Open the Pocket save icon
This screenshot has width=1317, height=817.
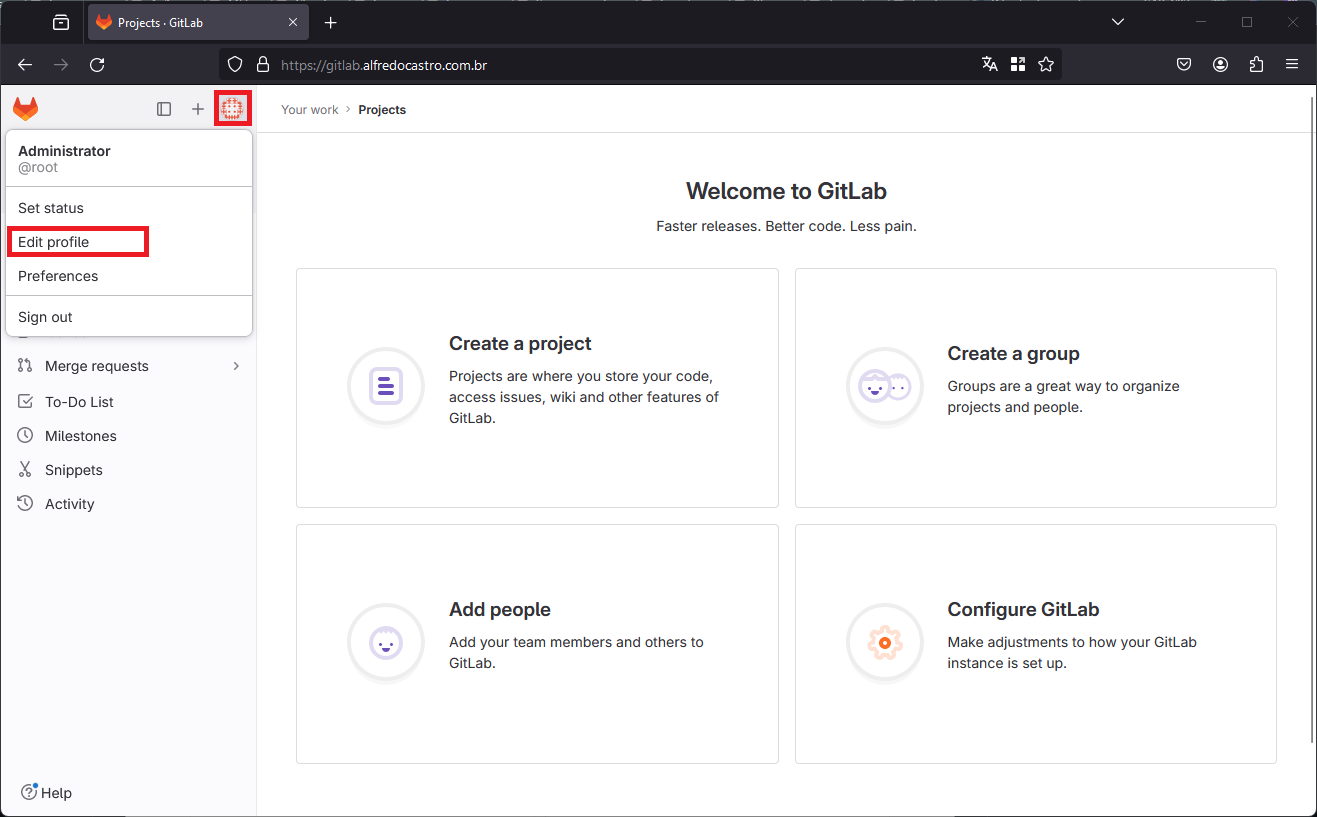[x=1184, y=64]
